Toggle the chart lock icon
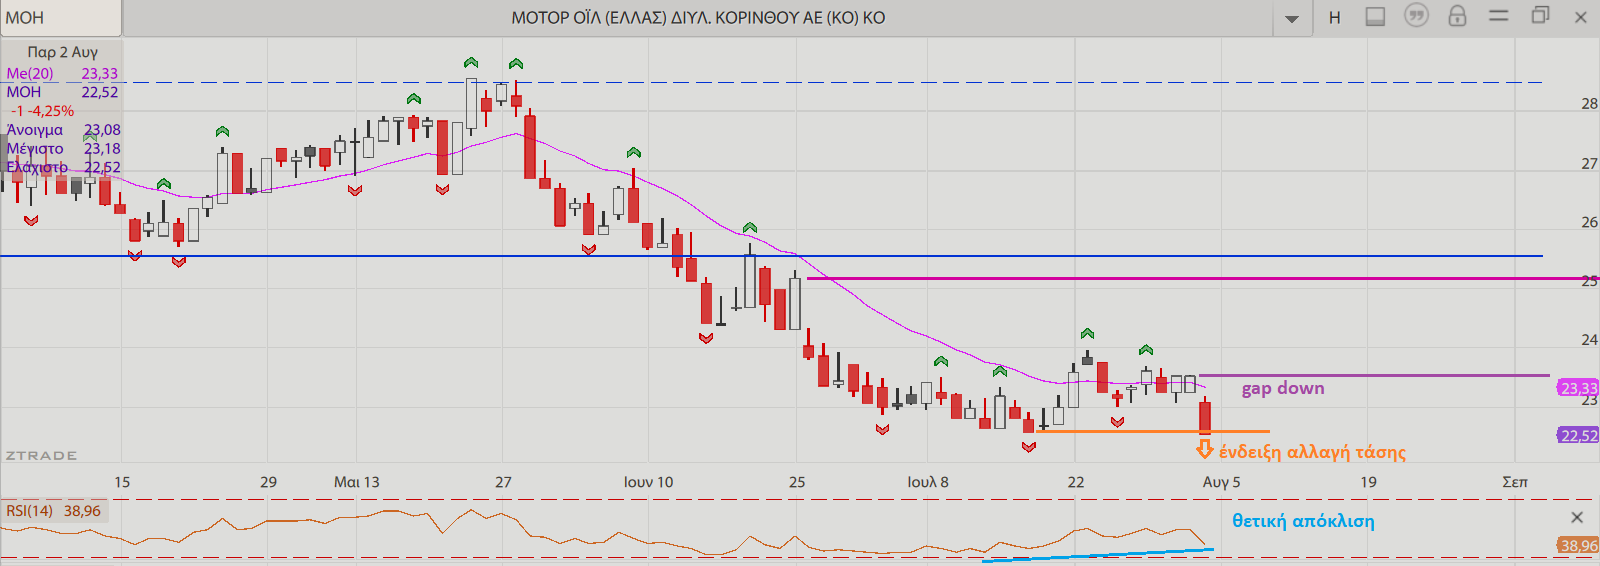 [1457, 16]
